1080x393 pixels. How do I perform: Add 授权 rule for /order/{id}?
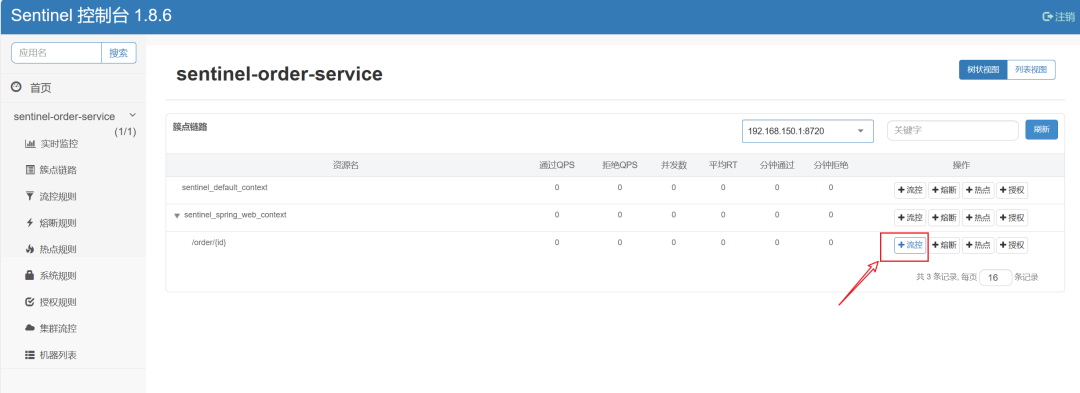tap(1012, 245)
